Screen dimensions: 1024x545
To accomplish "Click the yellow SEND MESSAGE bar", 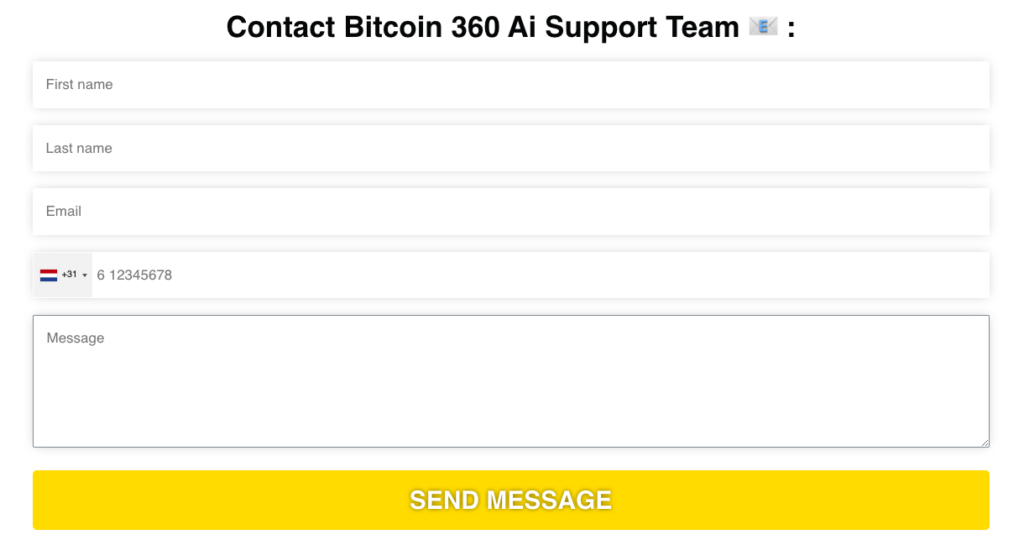I will point(511,500).
